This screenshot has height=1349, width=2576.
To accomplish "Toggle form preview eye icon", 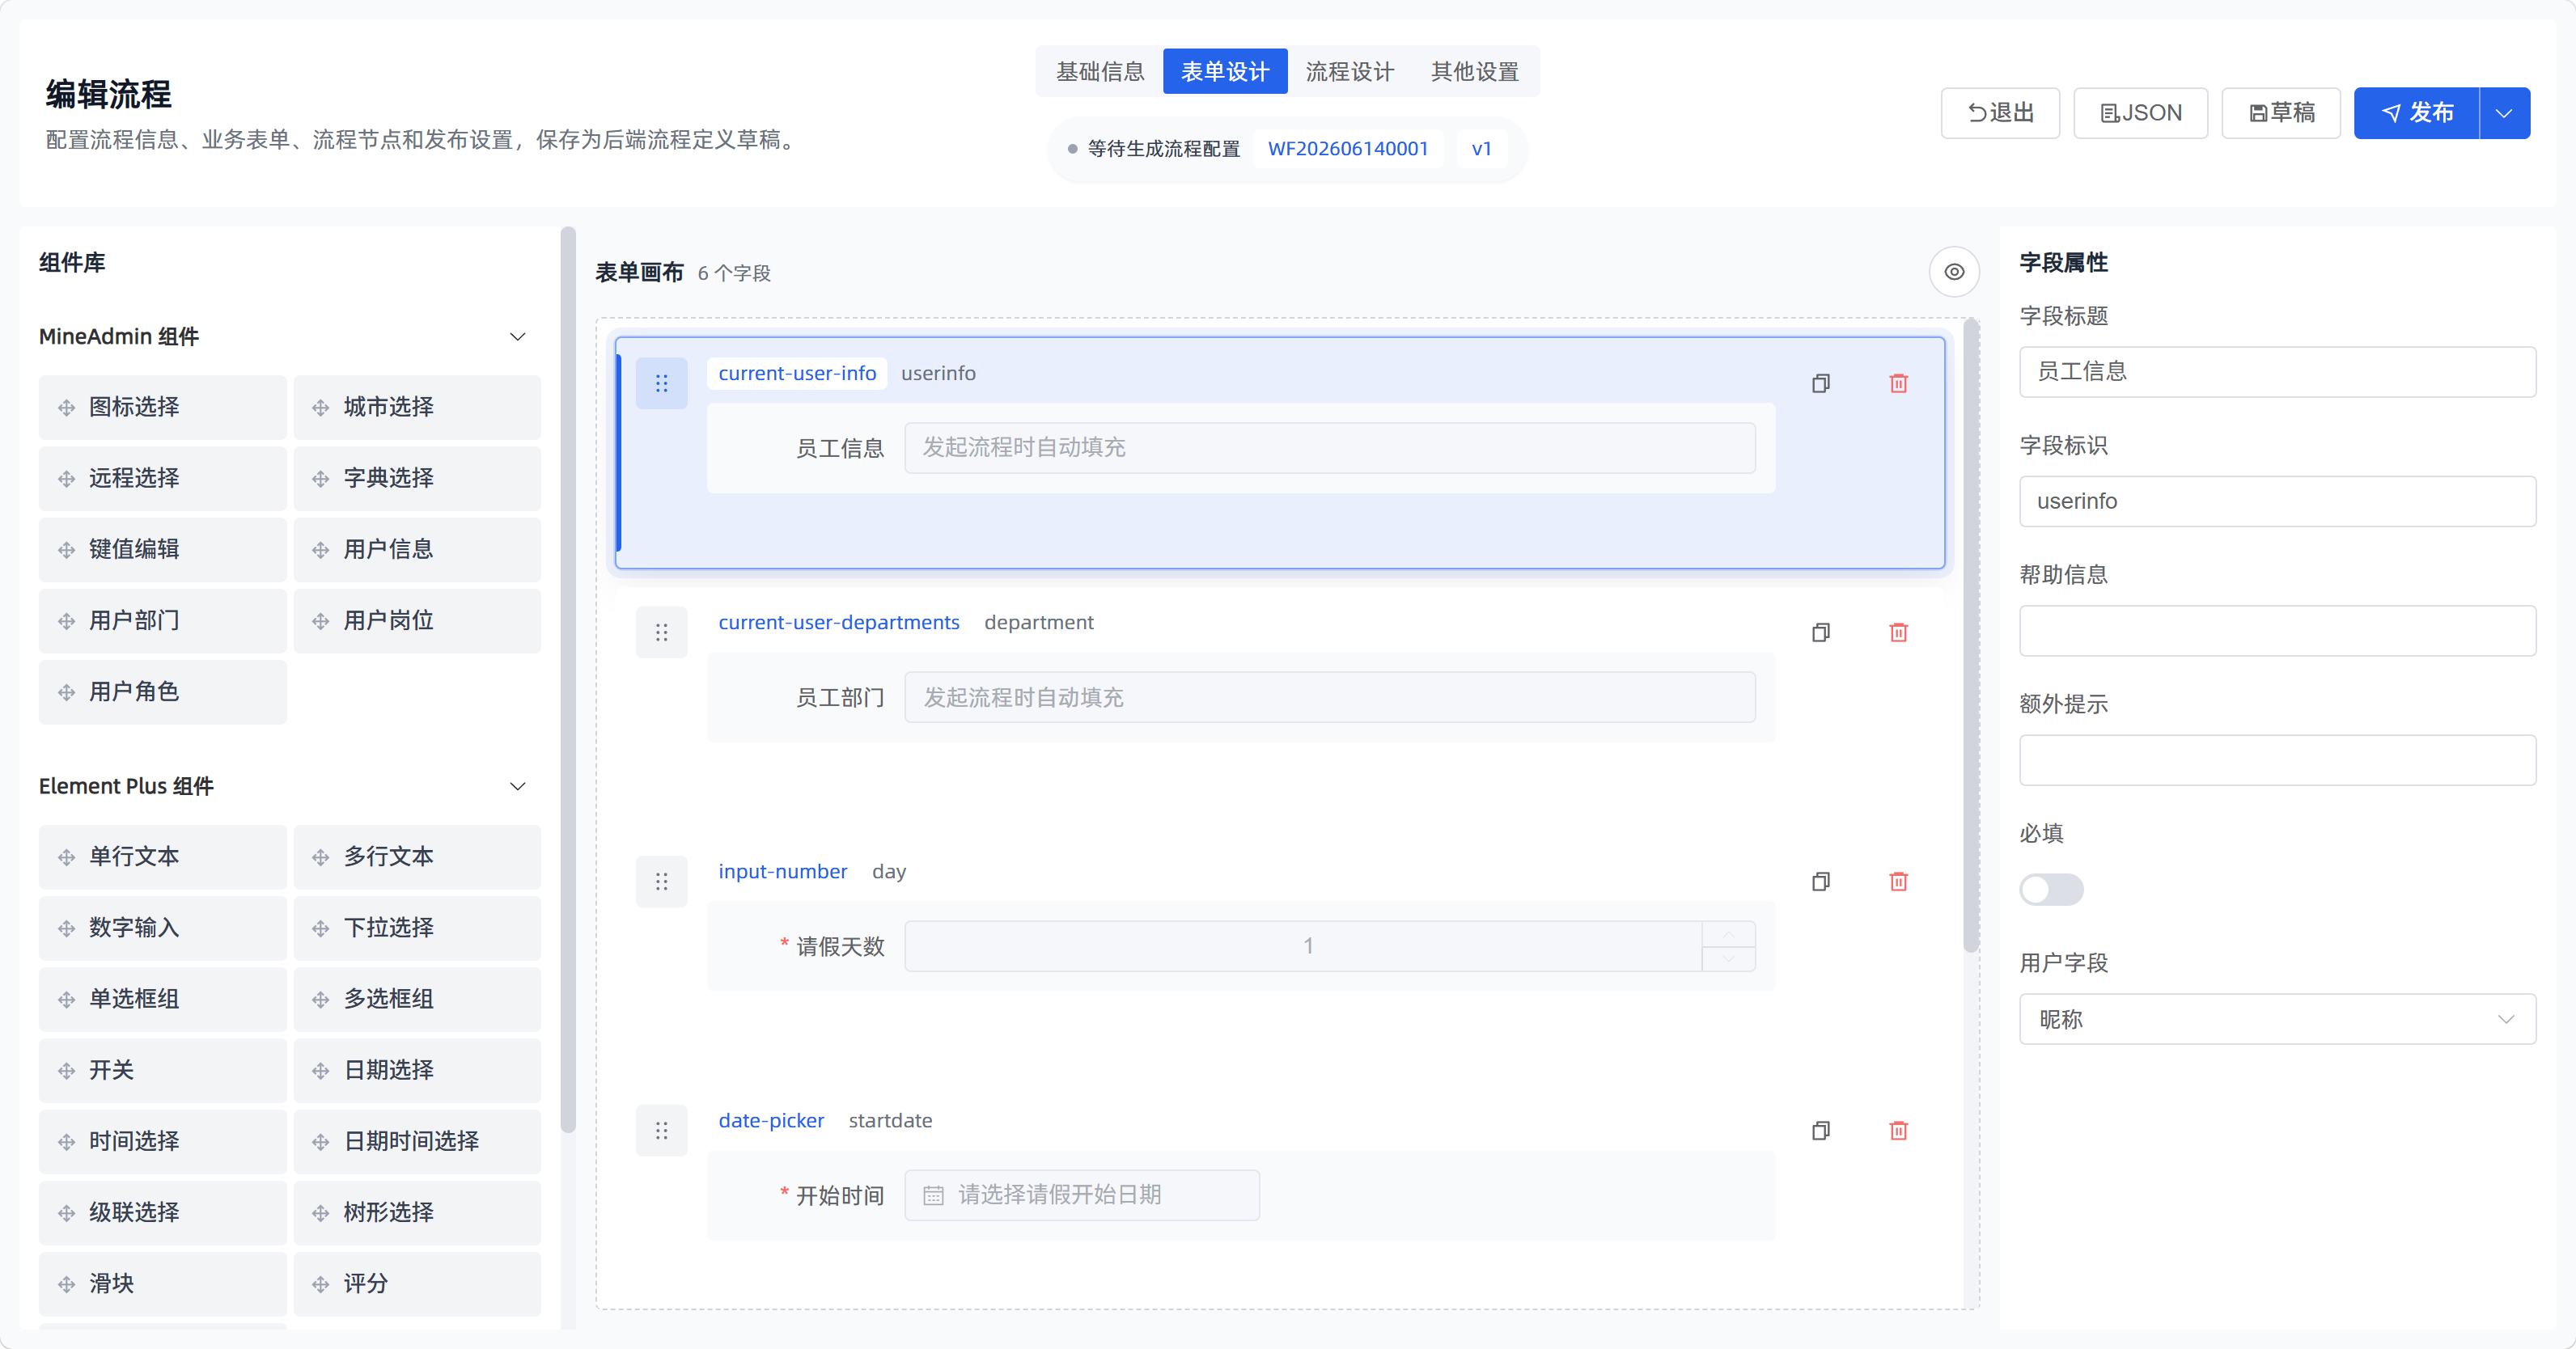I will click(1954, 272).
